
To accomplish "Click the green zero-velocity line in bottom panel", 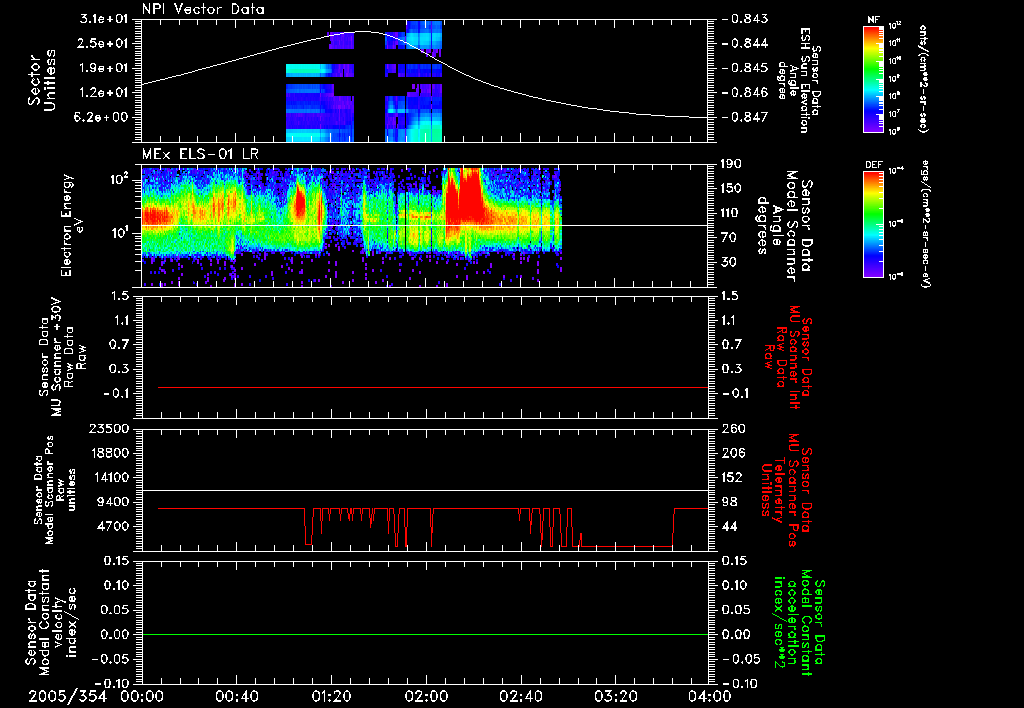I will click(x=424, y=634).
